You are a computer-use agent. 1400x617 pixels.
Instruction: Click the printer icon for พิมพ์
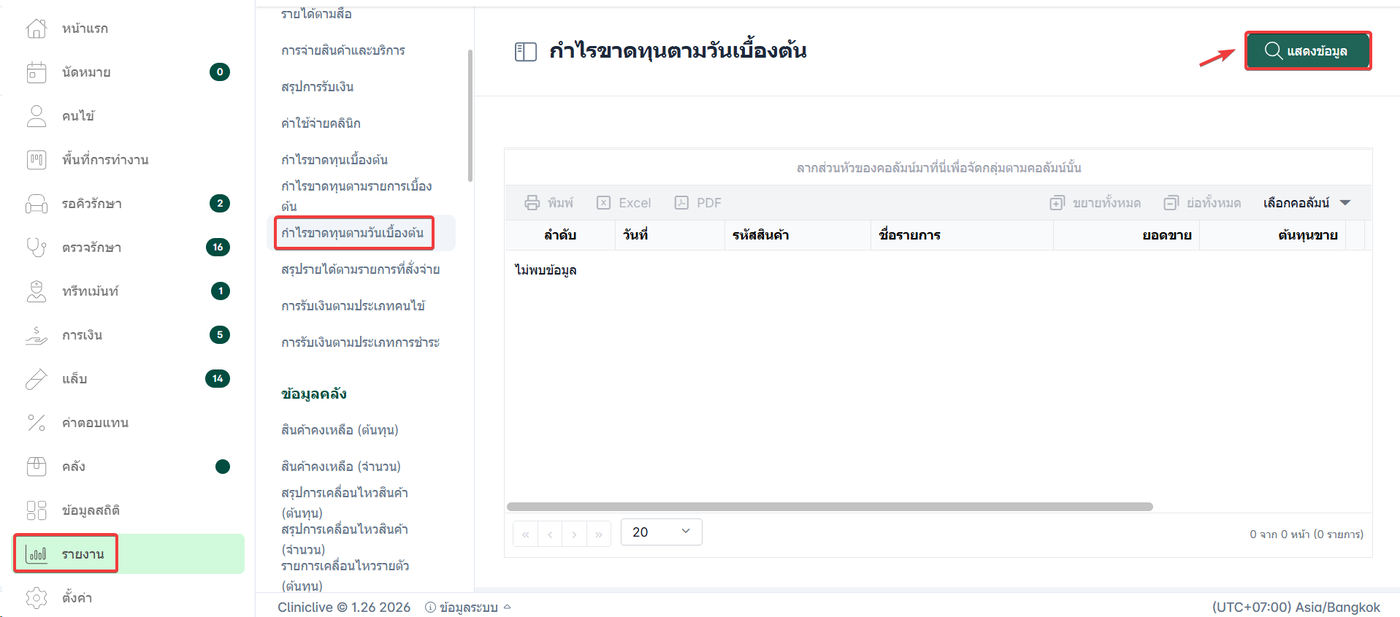click(x=533, y=203)
